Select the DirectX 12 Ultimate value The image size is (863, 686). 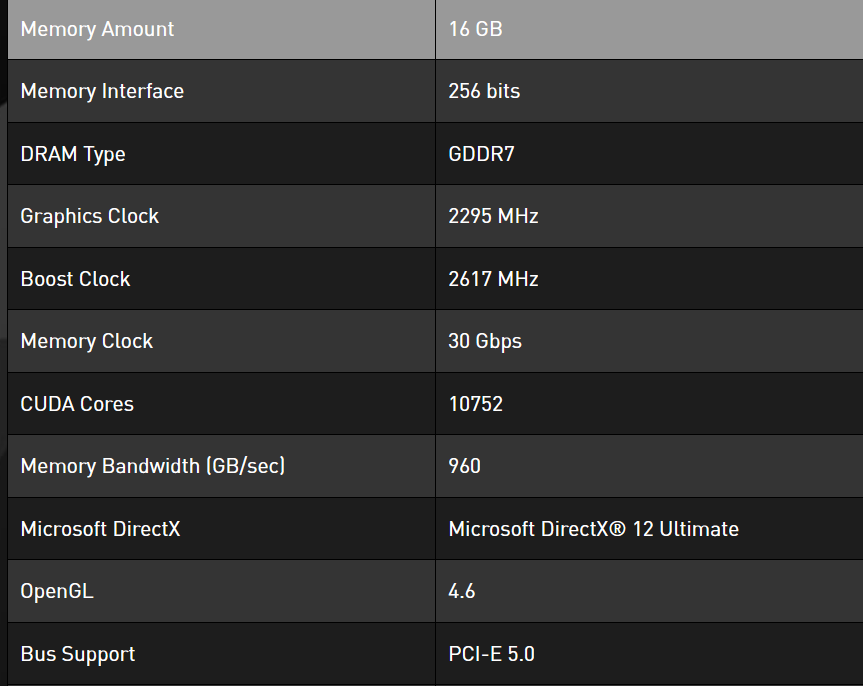tap(593, 529)
